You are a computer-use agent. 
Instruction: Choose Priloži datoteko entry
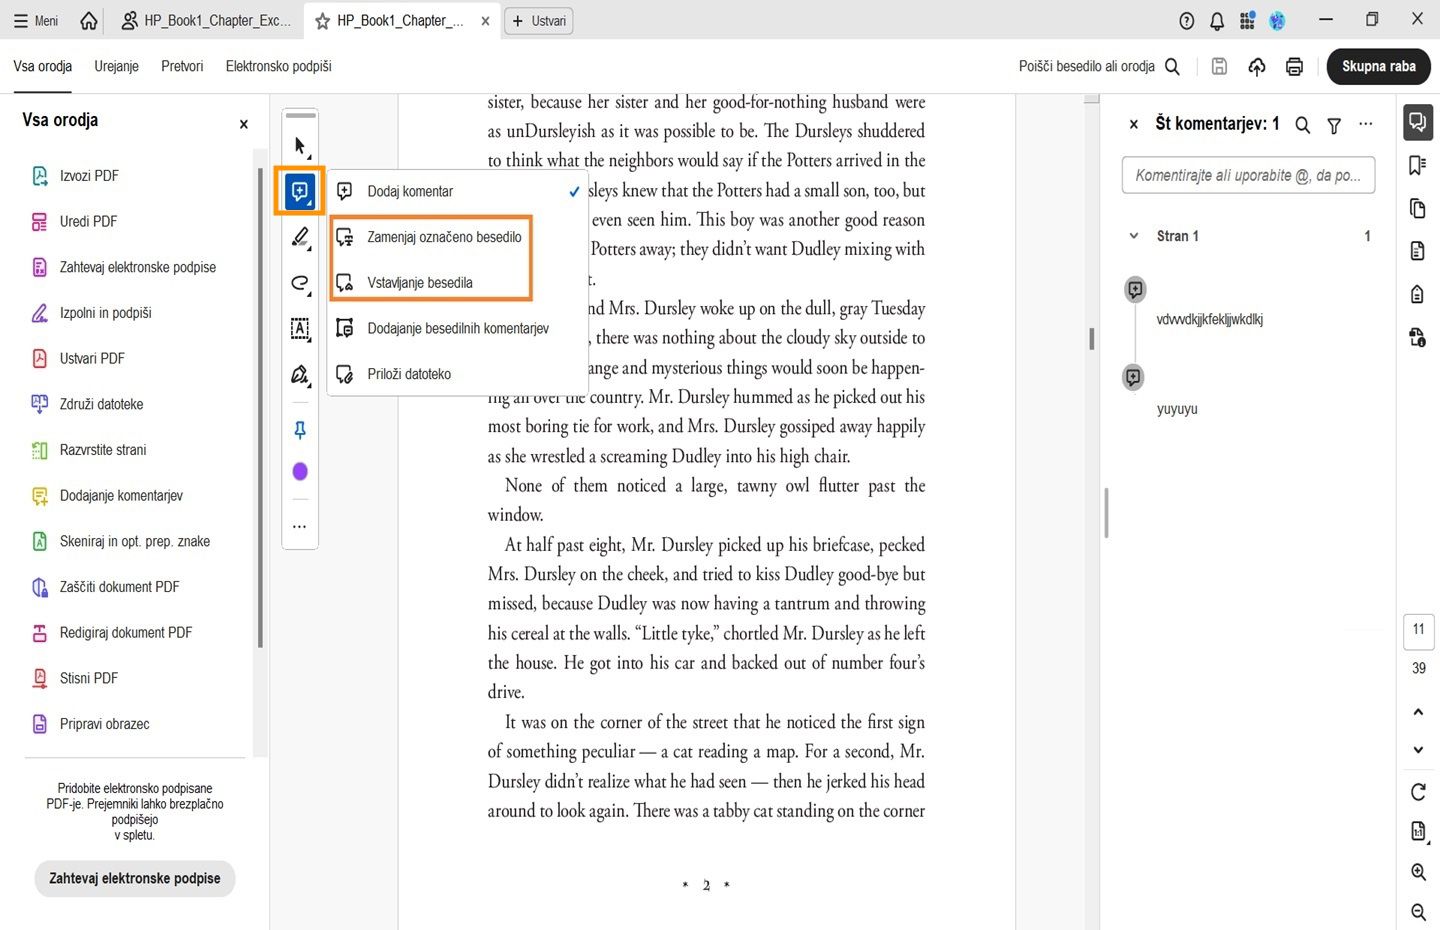[458, 374]
